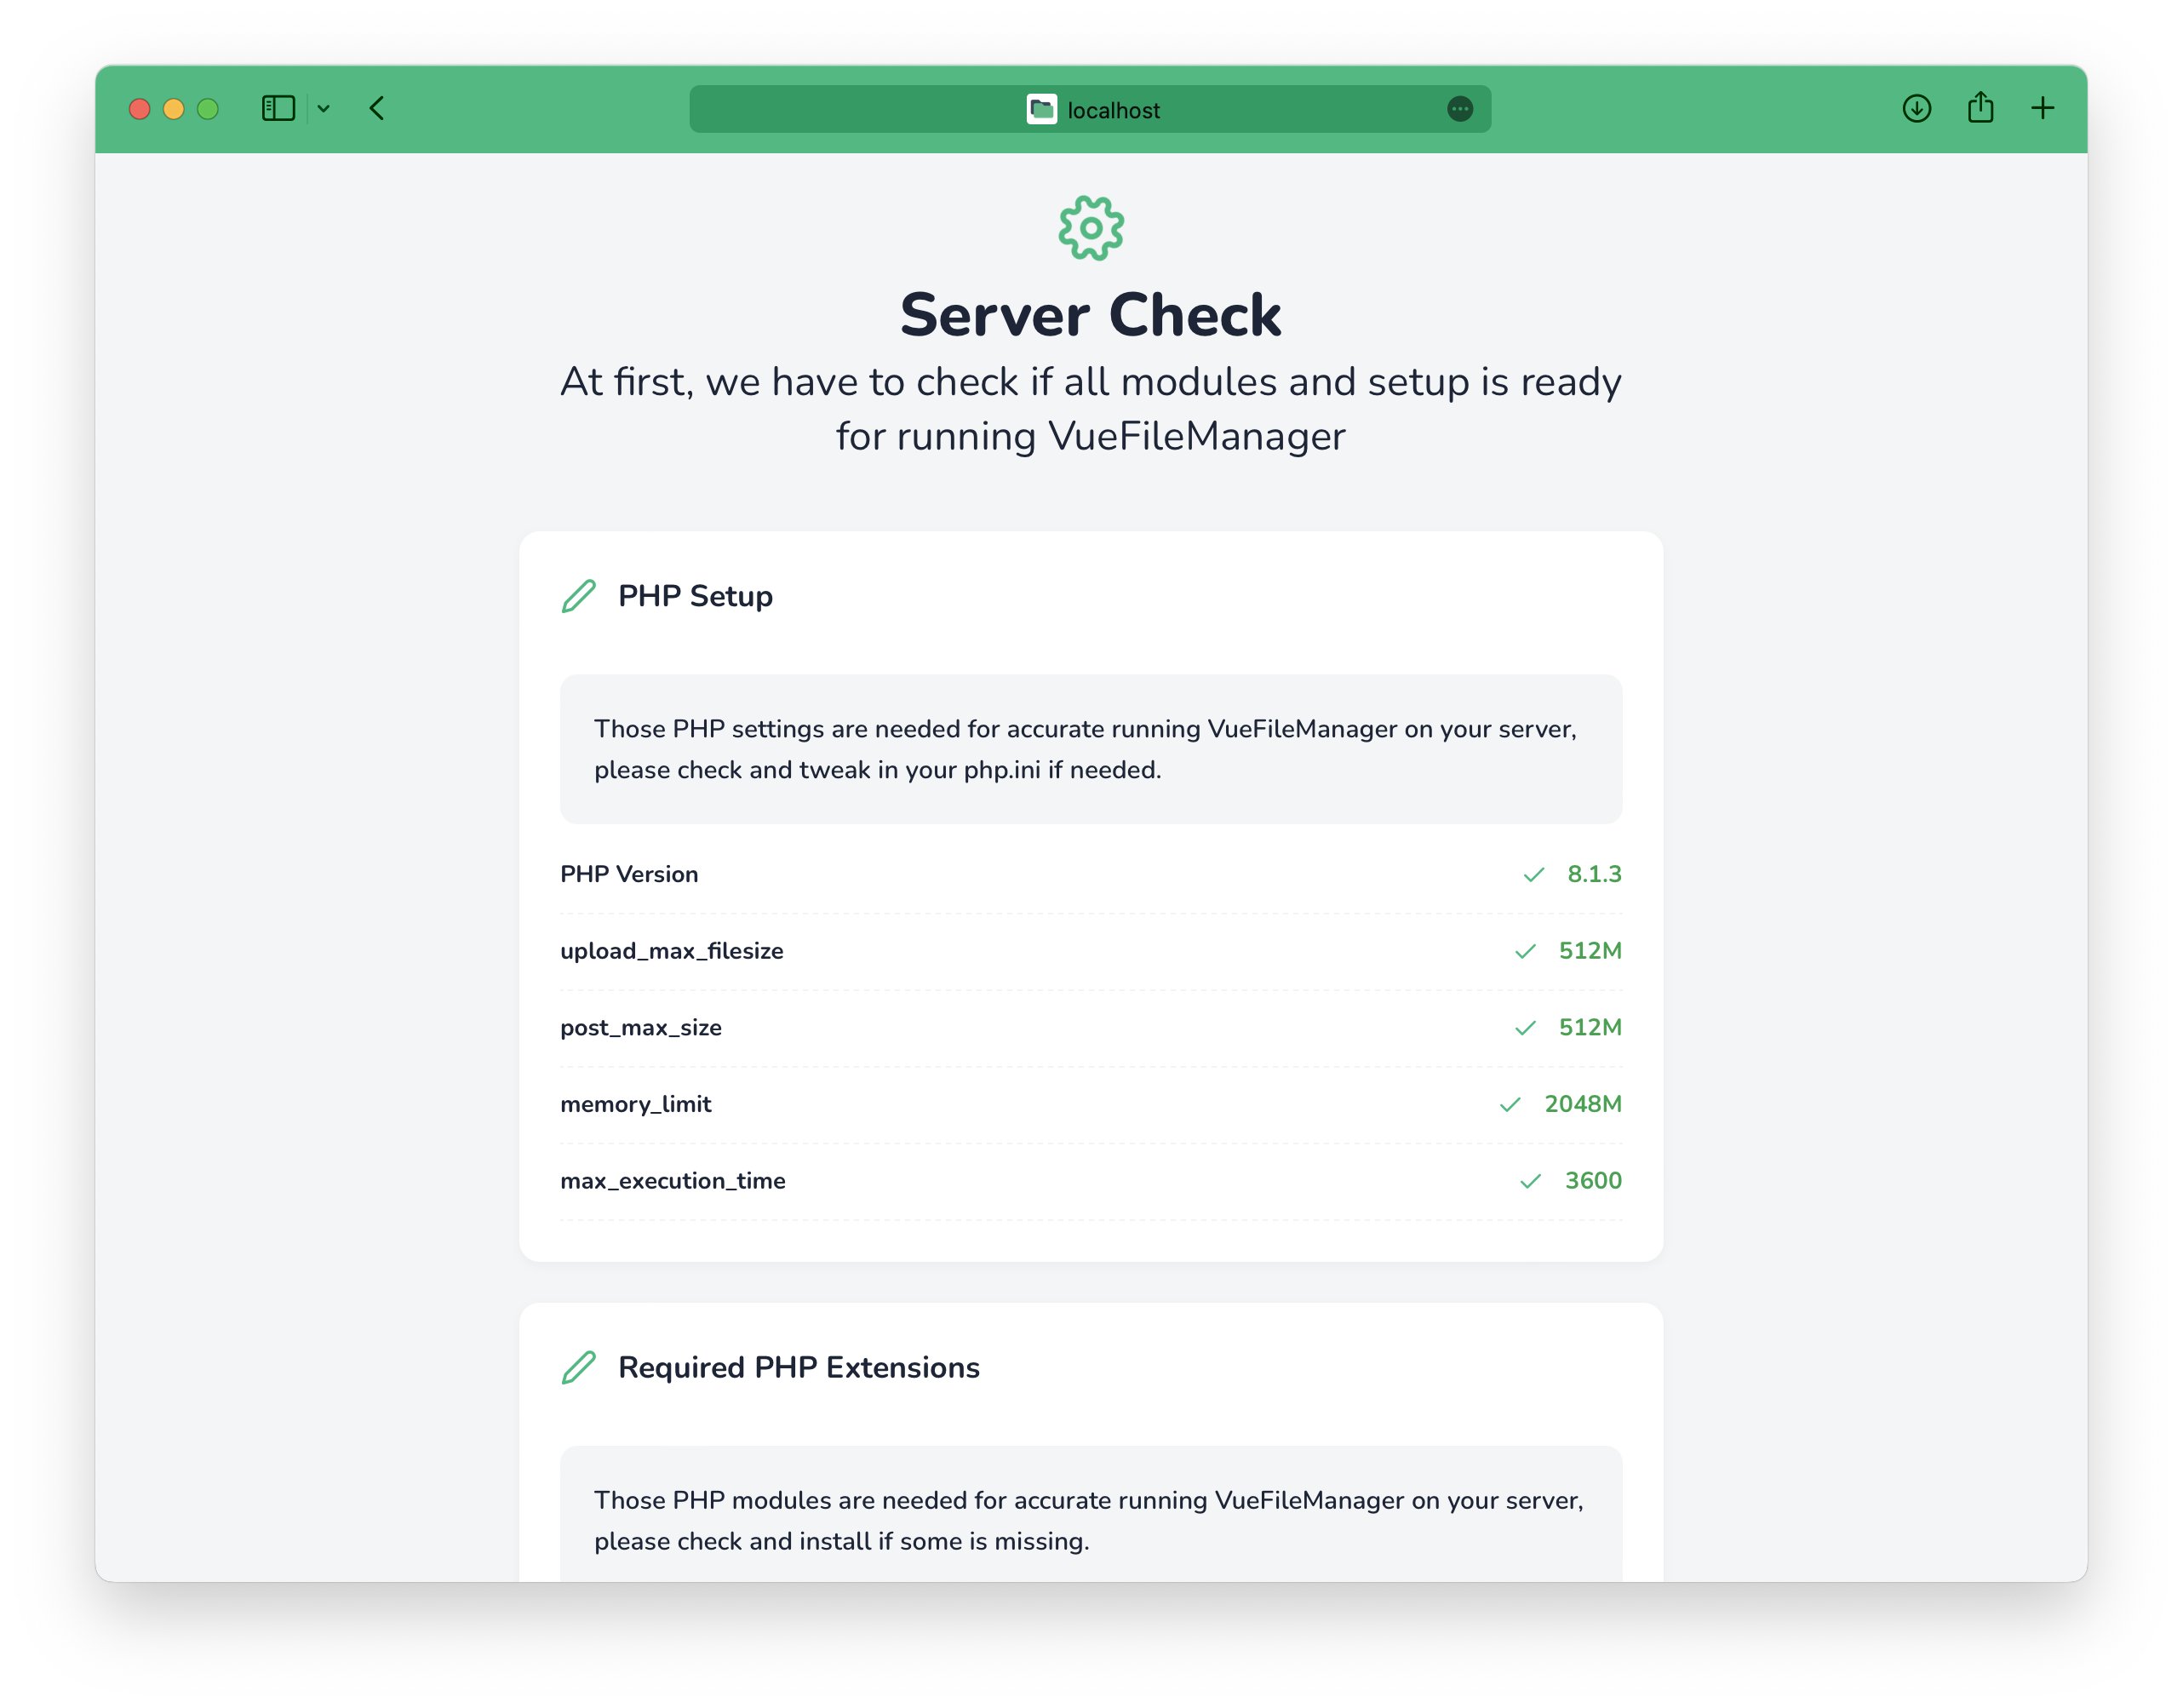The image size is (2183, 1708).
Task: Click the Share icon in the toolbar
Action: (x=1980, y=108)
